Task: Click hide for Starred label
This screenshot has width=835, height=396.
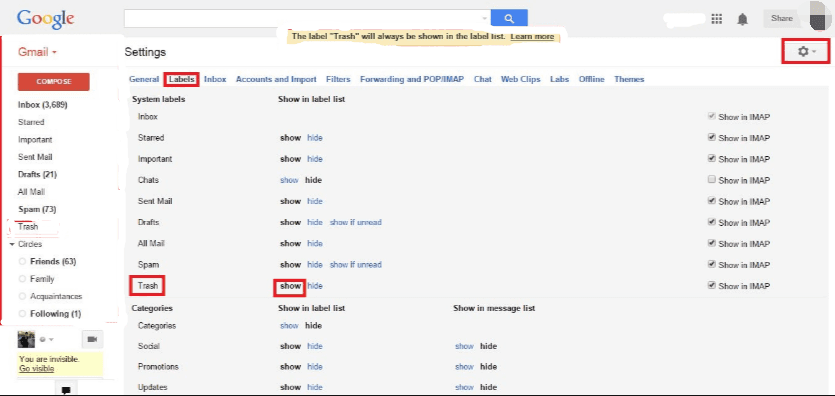Action: [x=315, y=137]
